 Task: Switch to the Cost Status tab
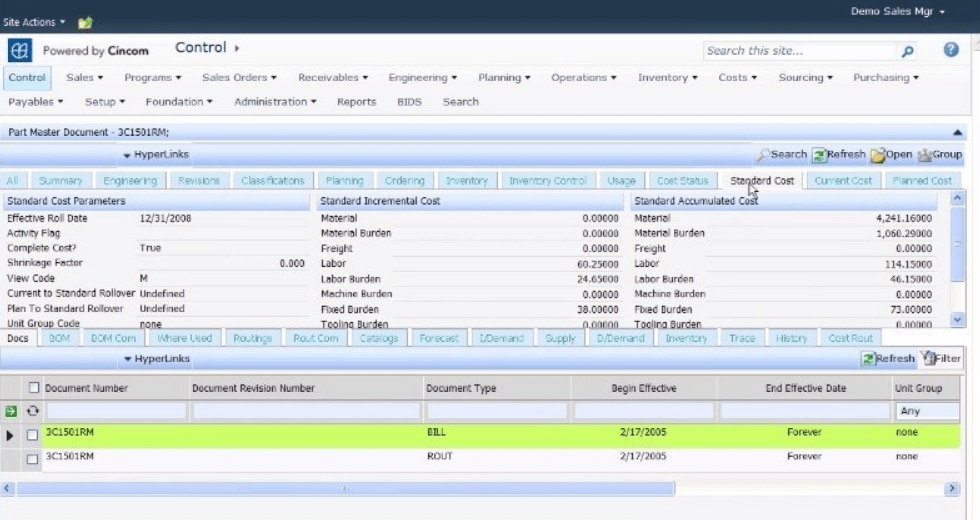(x=682, y=181)
